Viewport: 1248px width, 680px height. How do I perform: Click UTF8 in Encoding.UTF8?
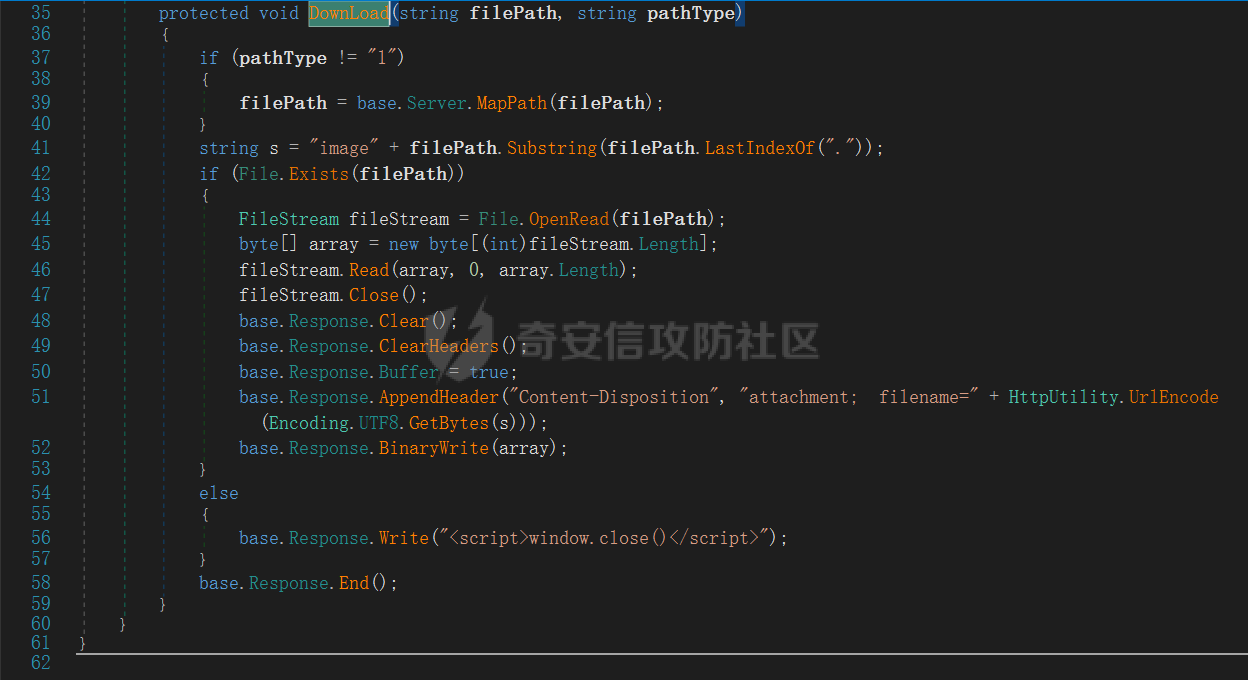(379, 423)
